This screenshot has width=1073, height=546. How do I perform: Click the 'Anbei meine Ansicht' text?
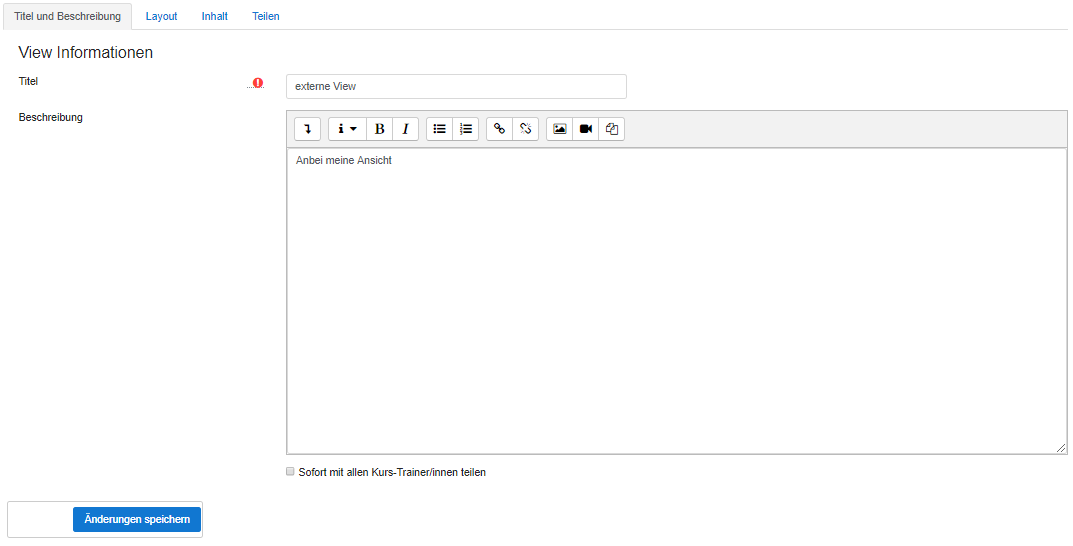tap(344, 160)
